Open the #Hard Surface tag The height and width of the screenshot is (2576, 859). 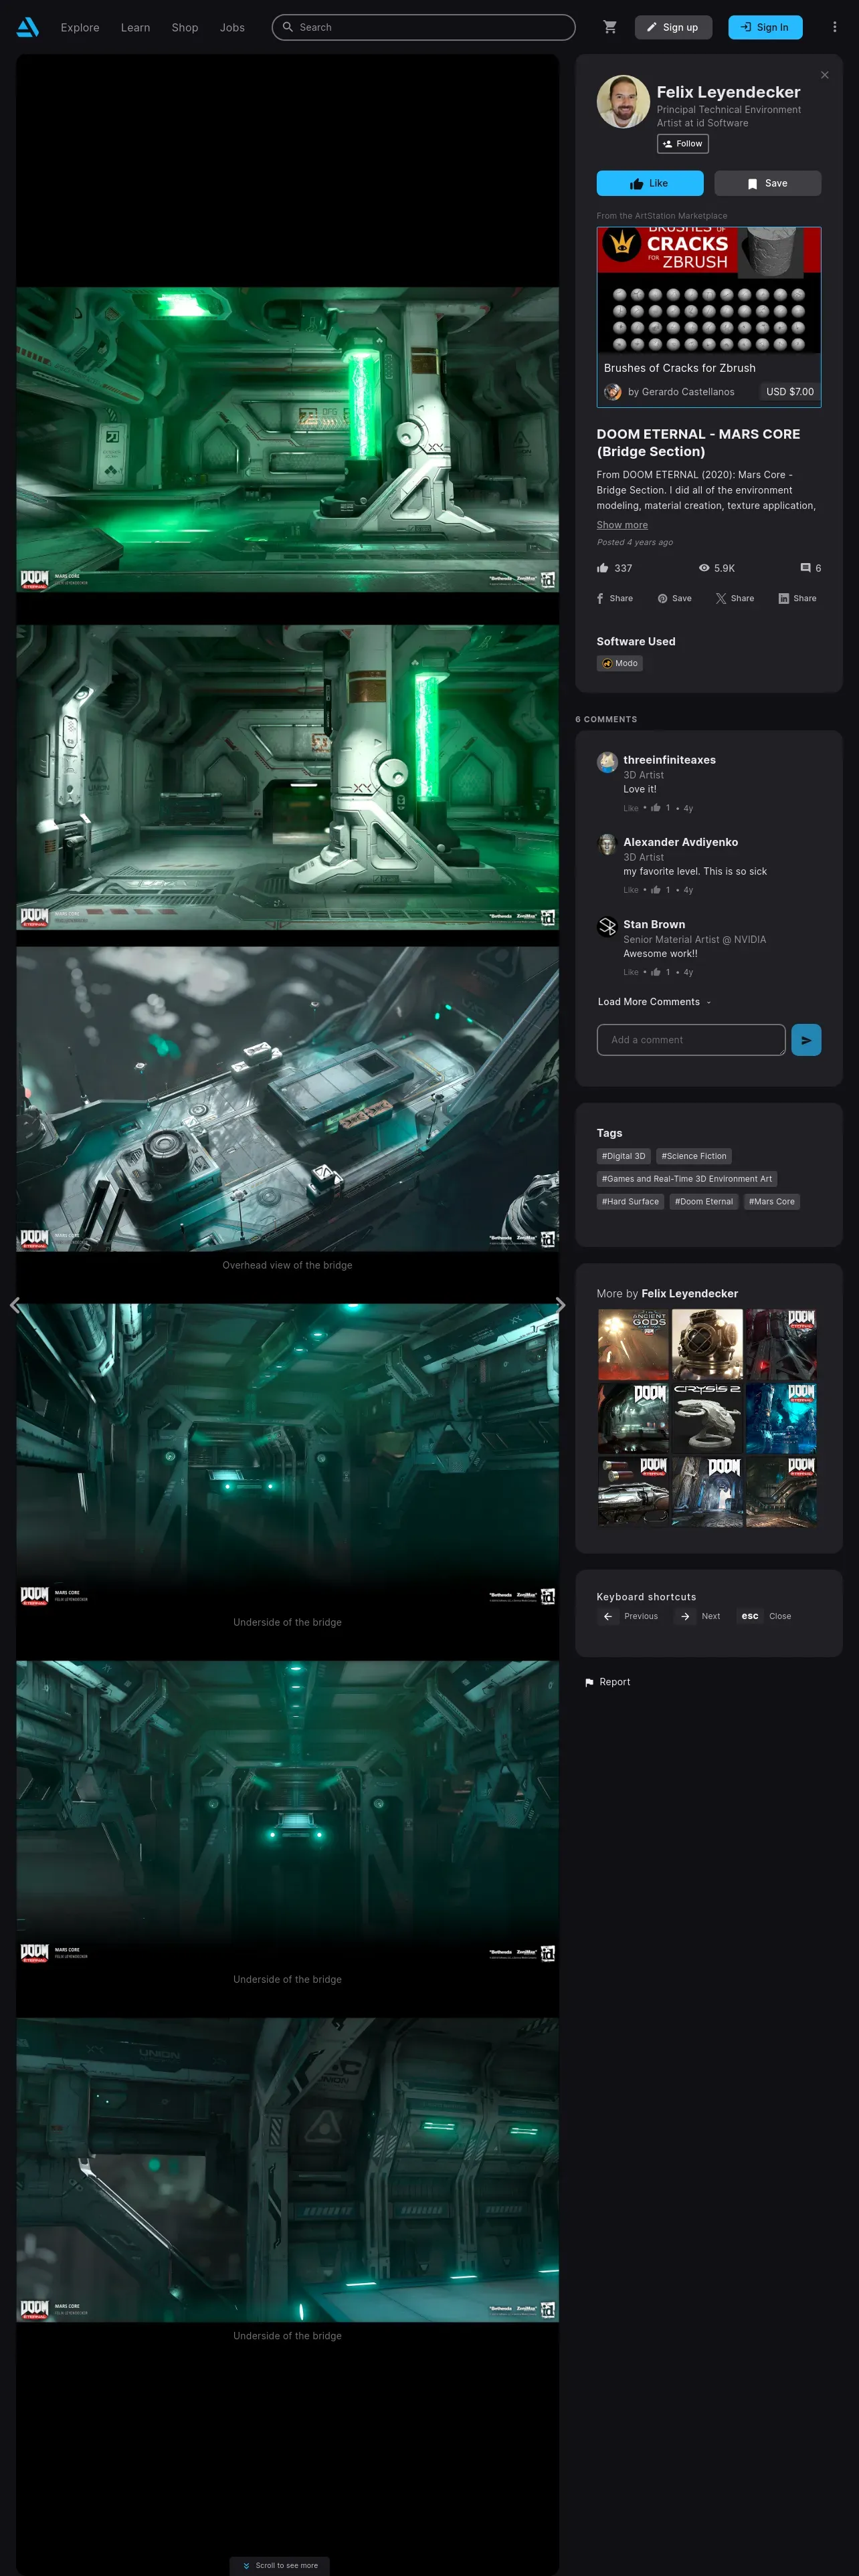coord(630,1202)
